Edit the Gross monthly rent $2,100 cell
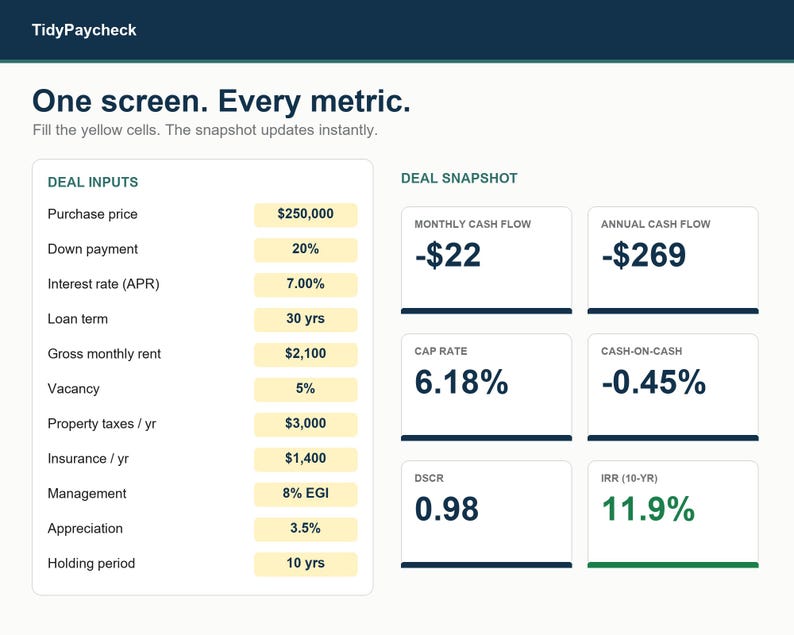This screenshot has width=794, height=635. tap(306, 354)
